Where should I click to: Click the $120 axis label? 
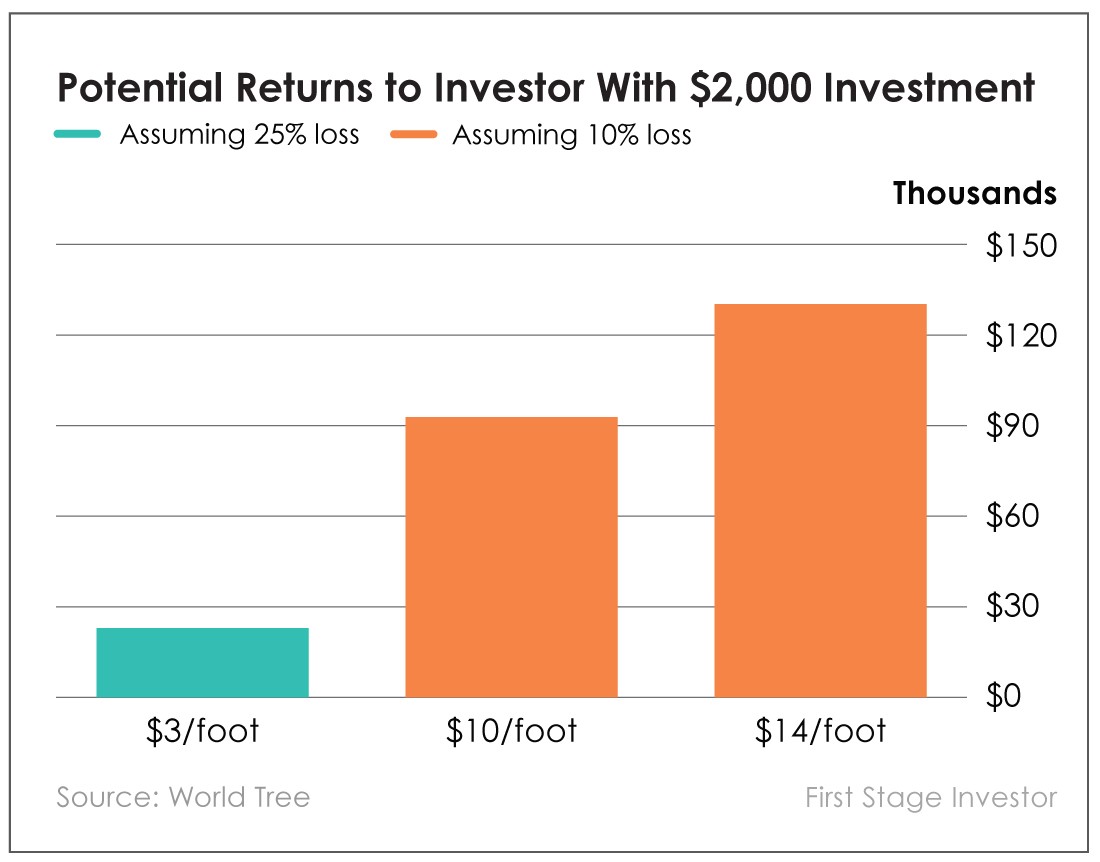1021,335
